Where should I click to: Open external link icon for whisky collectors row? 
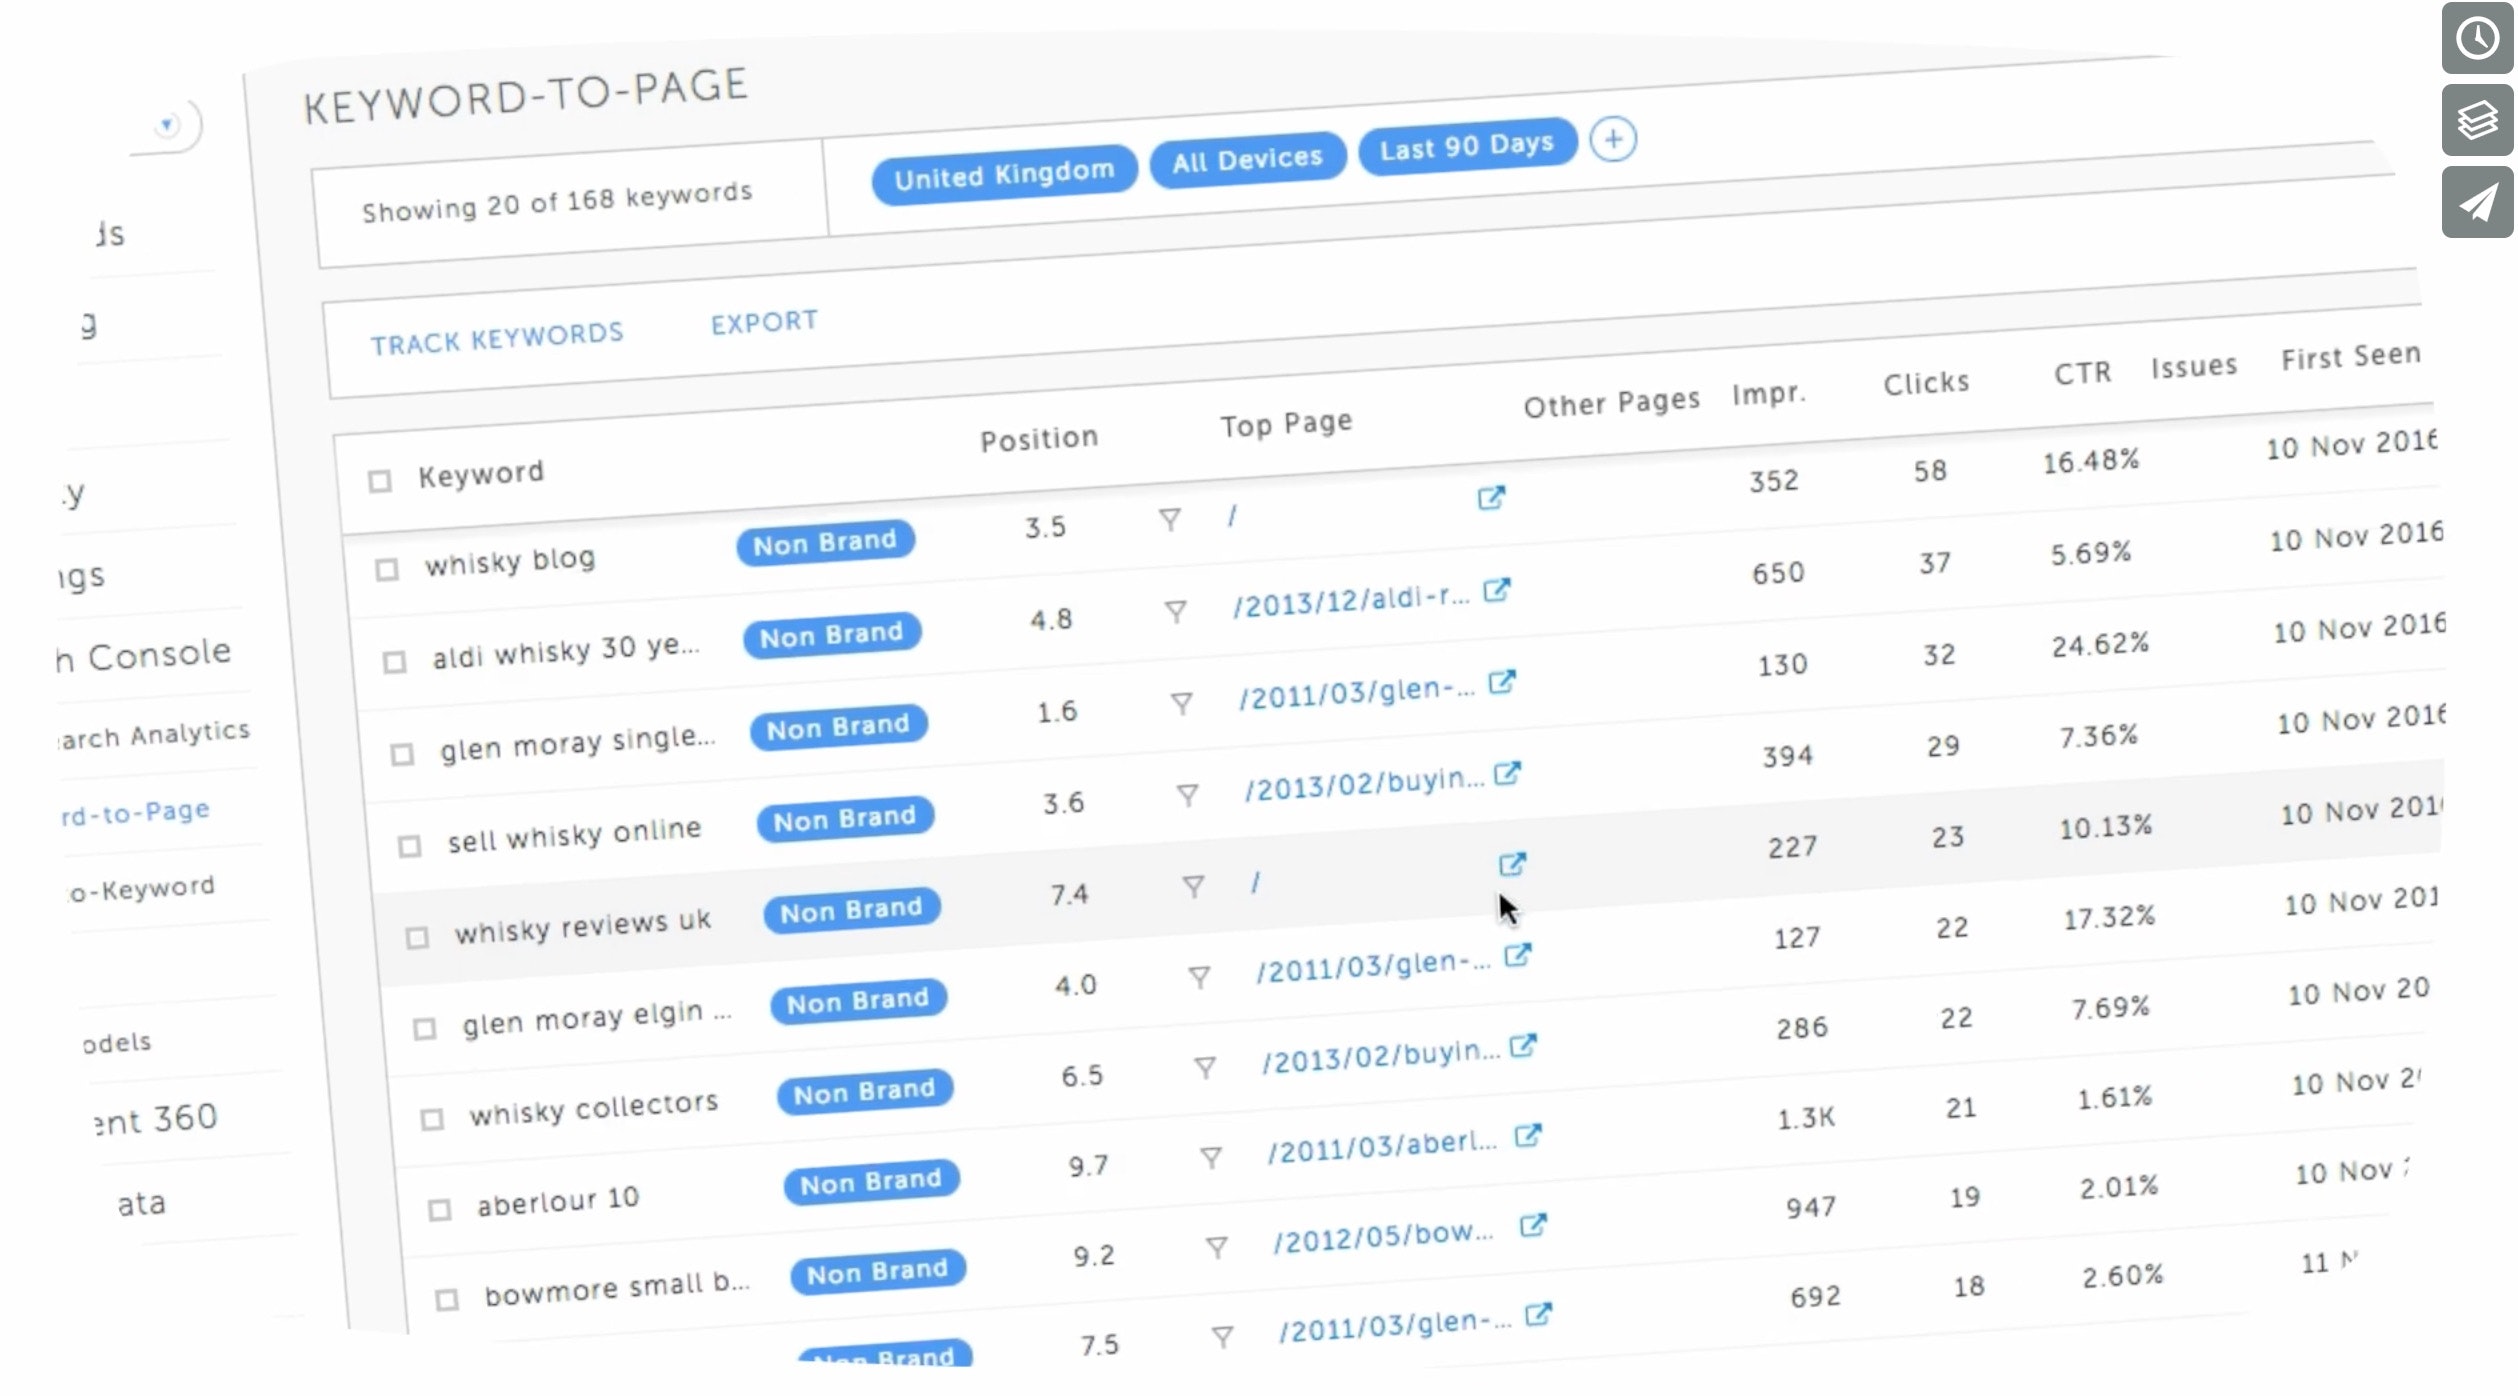click(1522, 1046)
